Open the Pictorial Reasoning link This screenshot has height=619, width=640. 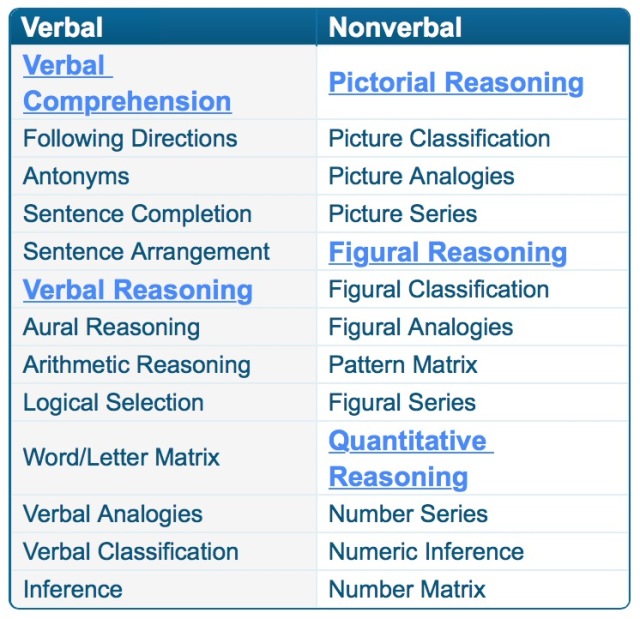(x=456, y=82)
